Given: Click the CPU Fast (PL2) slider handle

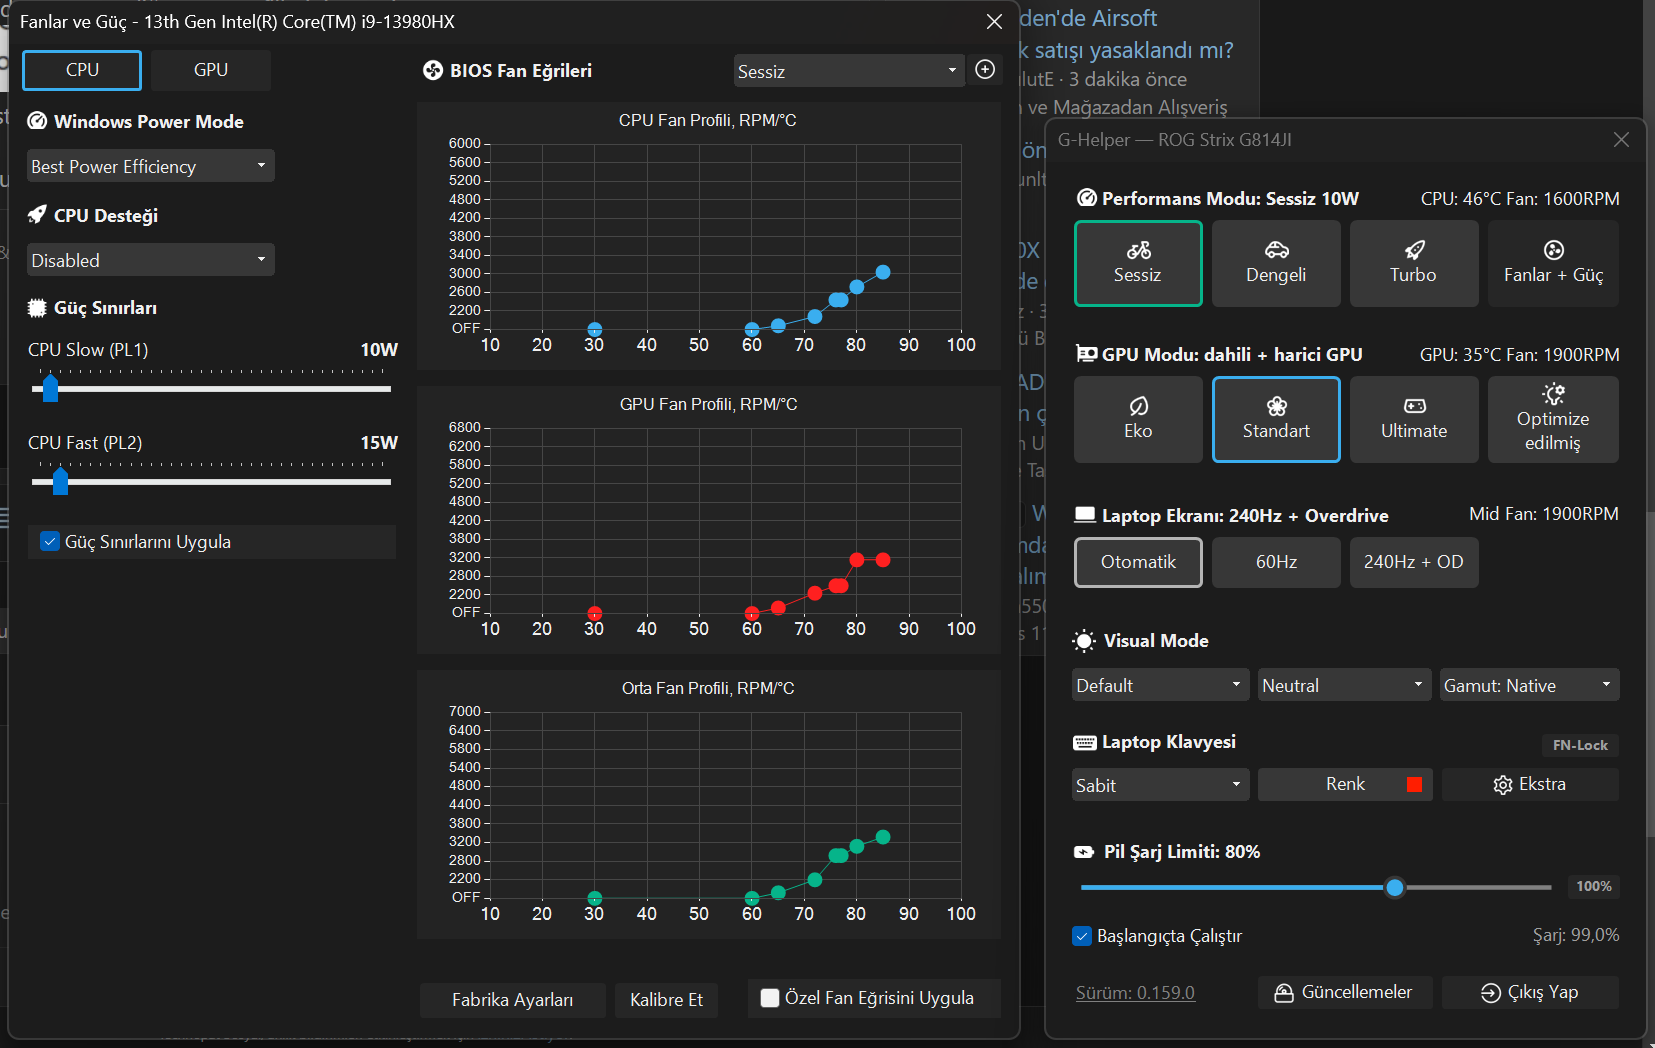Looking at the screenshot, I should (x=61, y=481).
